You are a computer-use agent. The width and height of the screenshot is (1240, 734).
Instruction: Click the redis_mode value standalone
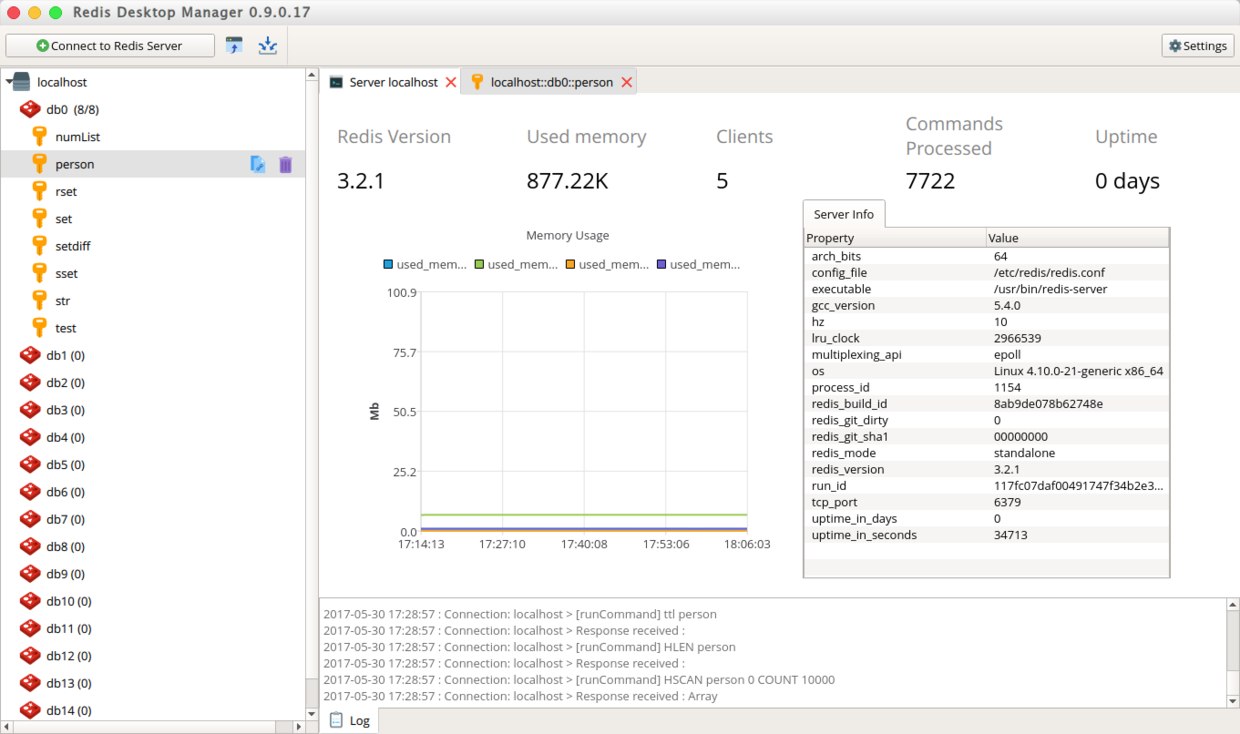point(1024,453)
